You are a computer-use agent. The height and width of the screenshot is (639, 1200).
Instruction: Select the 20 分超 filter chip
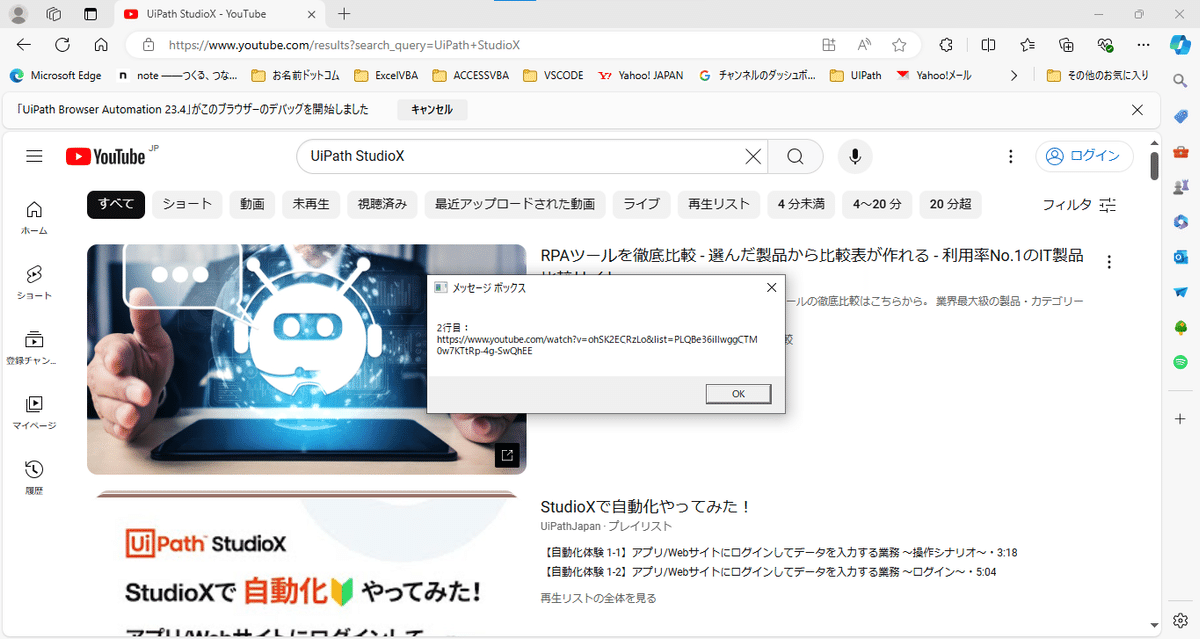click(950, 204)
